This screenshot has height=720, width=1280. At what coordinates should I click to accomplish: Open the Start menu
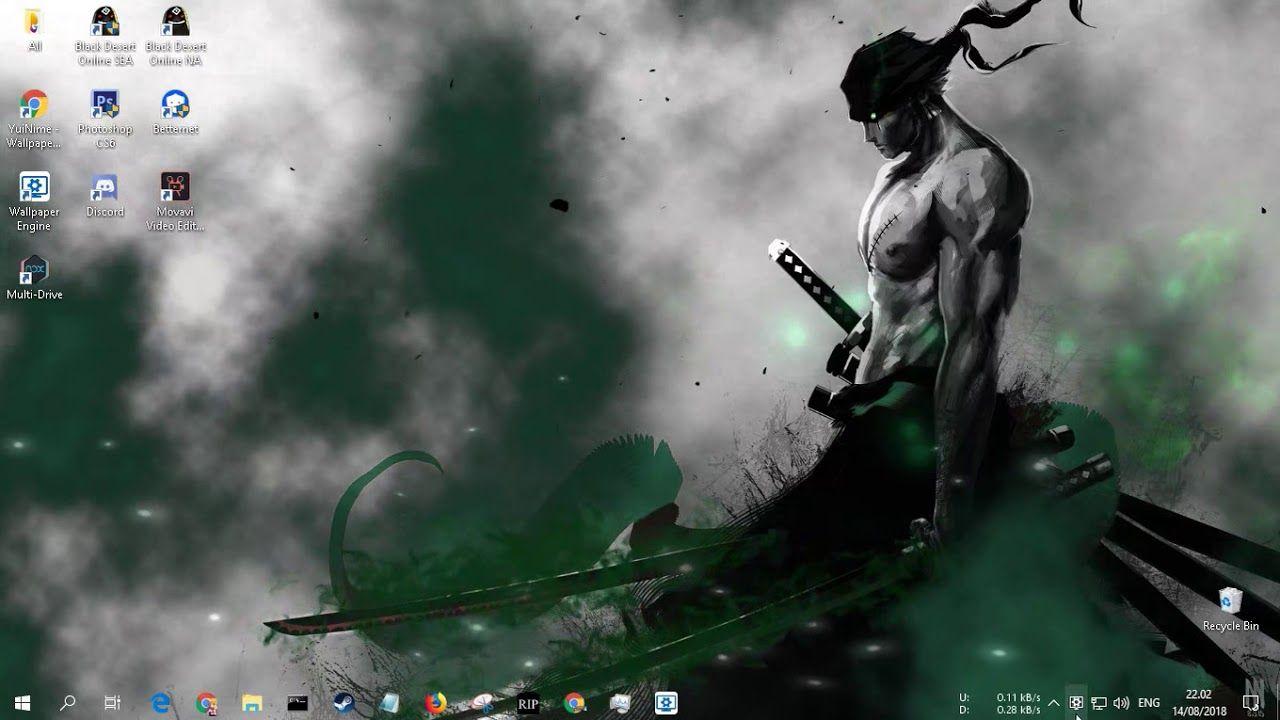pos(20,705)
